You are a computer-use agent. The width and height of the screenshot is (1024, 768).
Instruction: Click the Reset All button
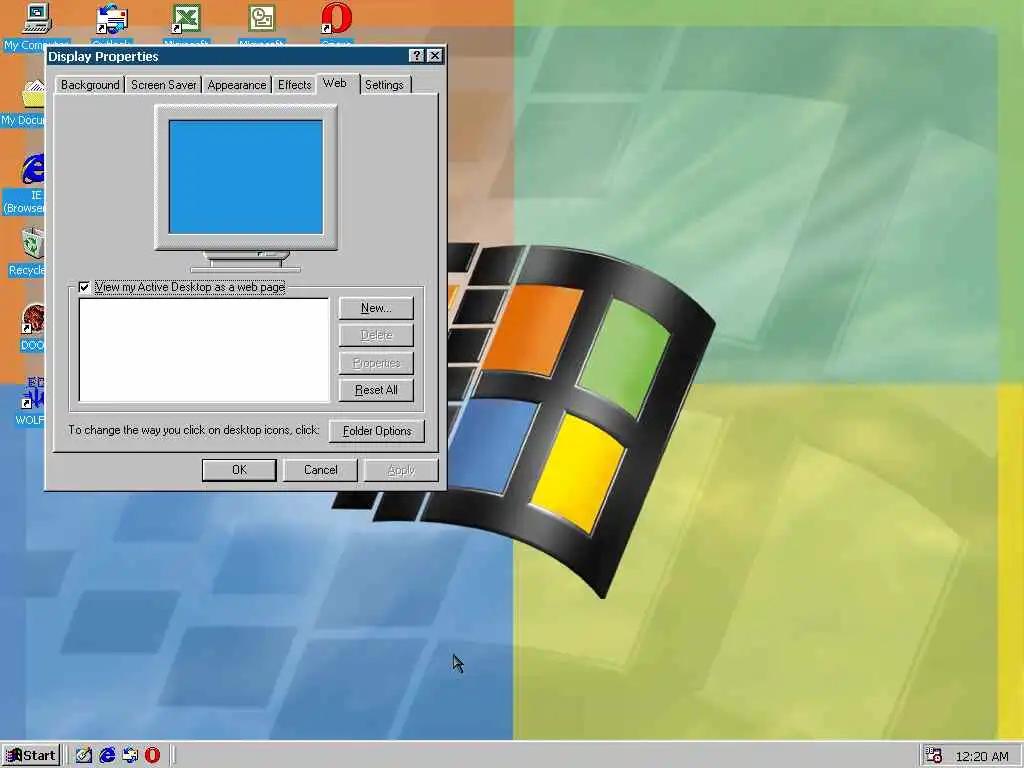[376, 390]
